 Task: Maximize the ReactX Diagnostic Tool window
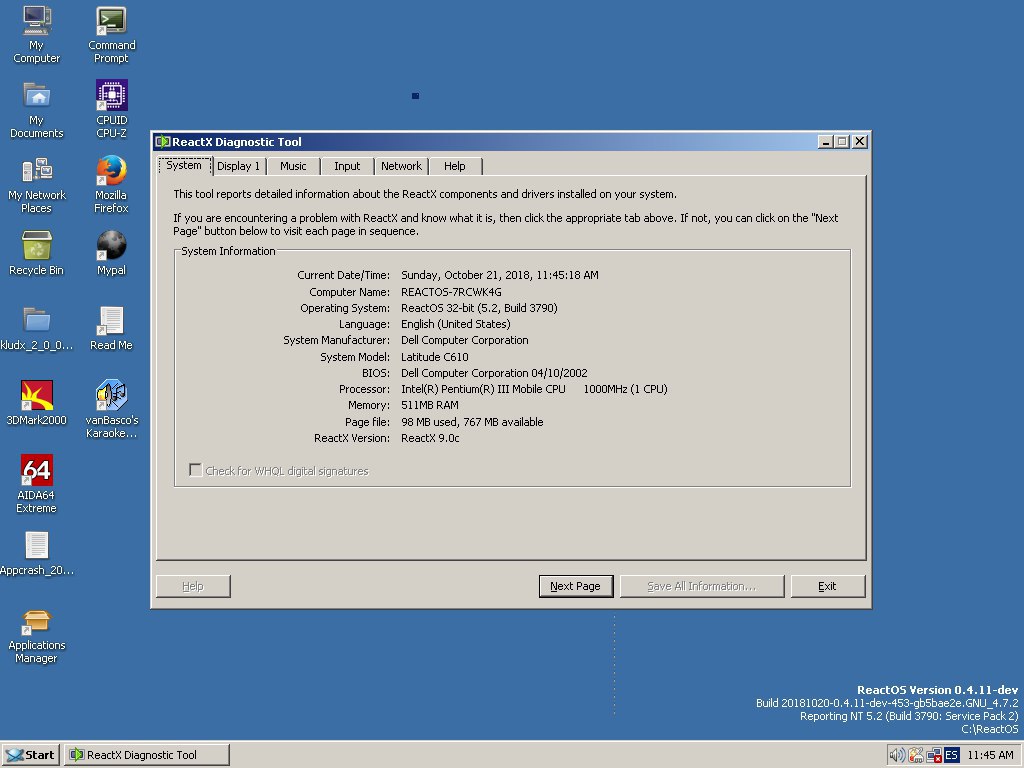(842, 142)
